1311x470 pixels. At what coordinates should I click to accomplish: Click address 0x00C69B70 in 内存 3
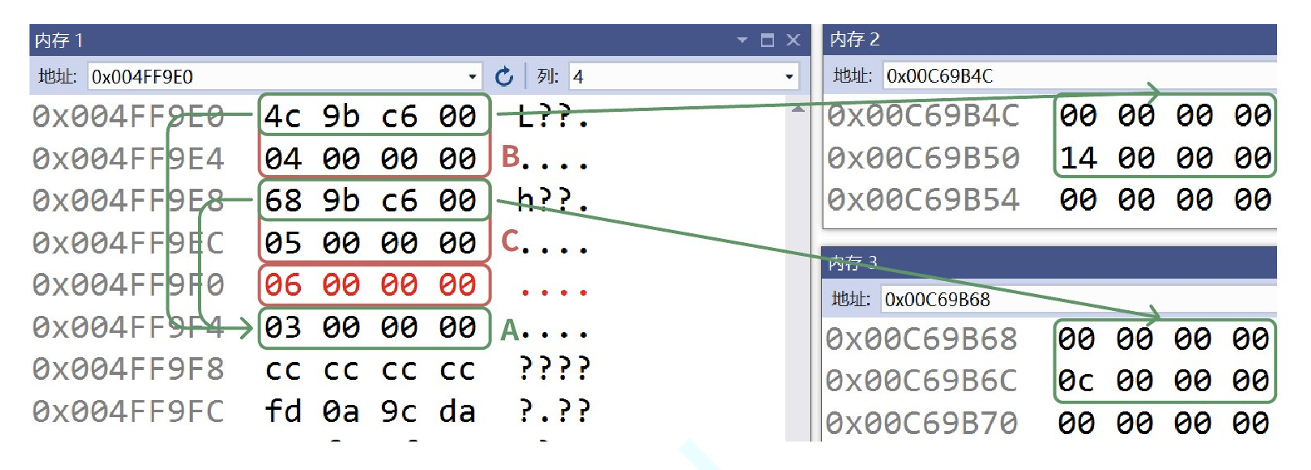tap(923, 423)
